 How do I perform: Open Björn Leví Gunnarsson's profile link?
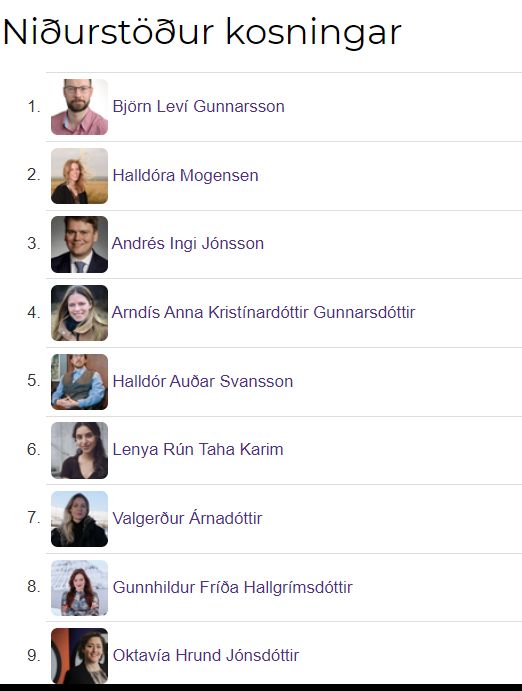198,107
